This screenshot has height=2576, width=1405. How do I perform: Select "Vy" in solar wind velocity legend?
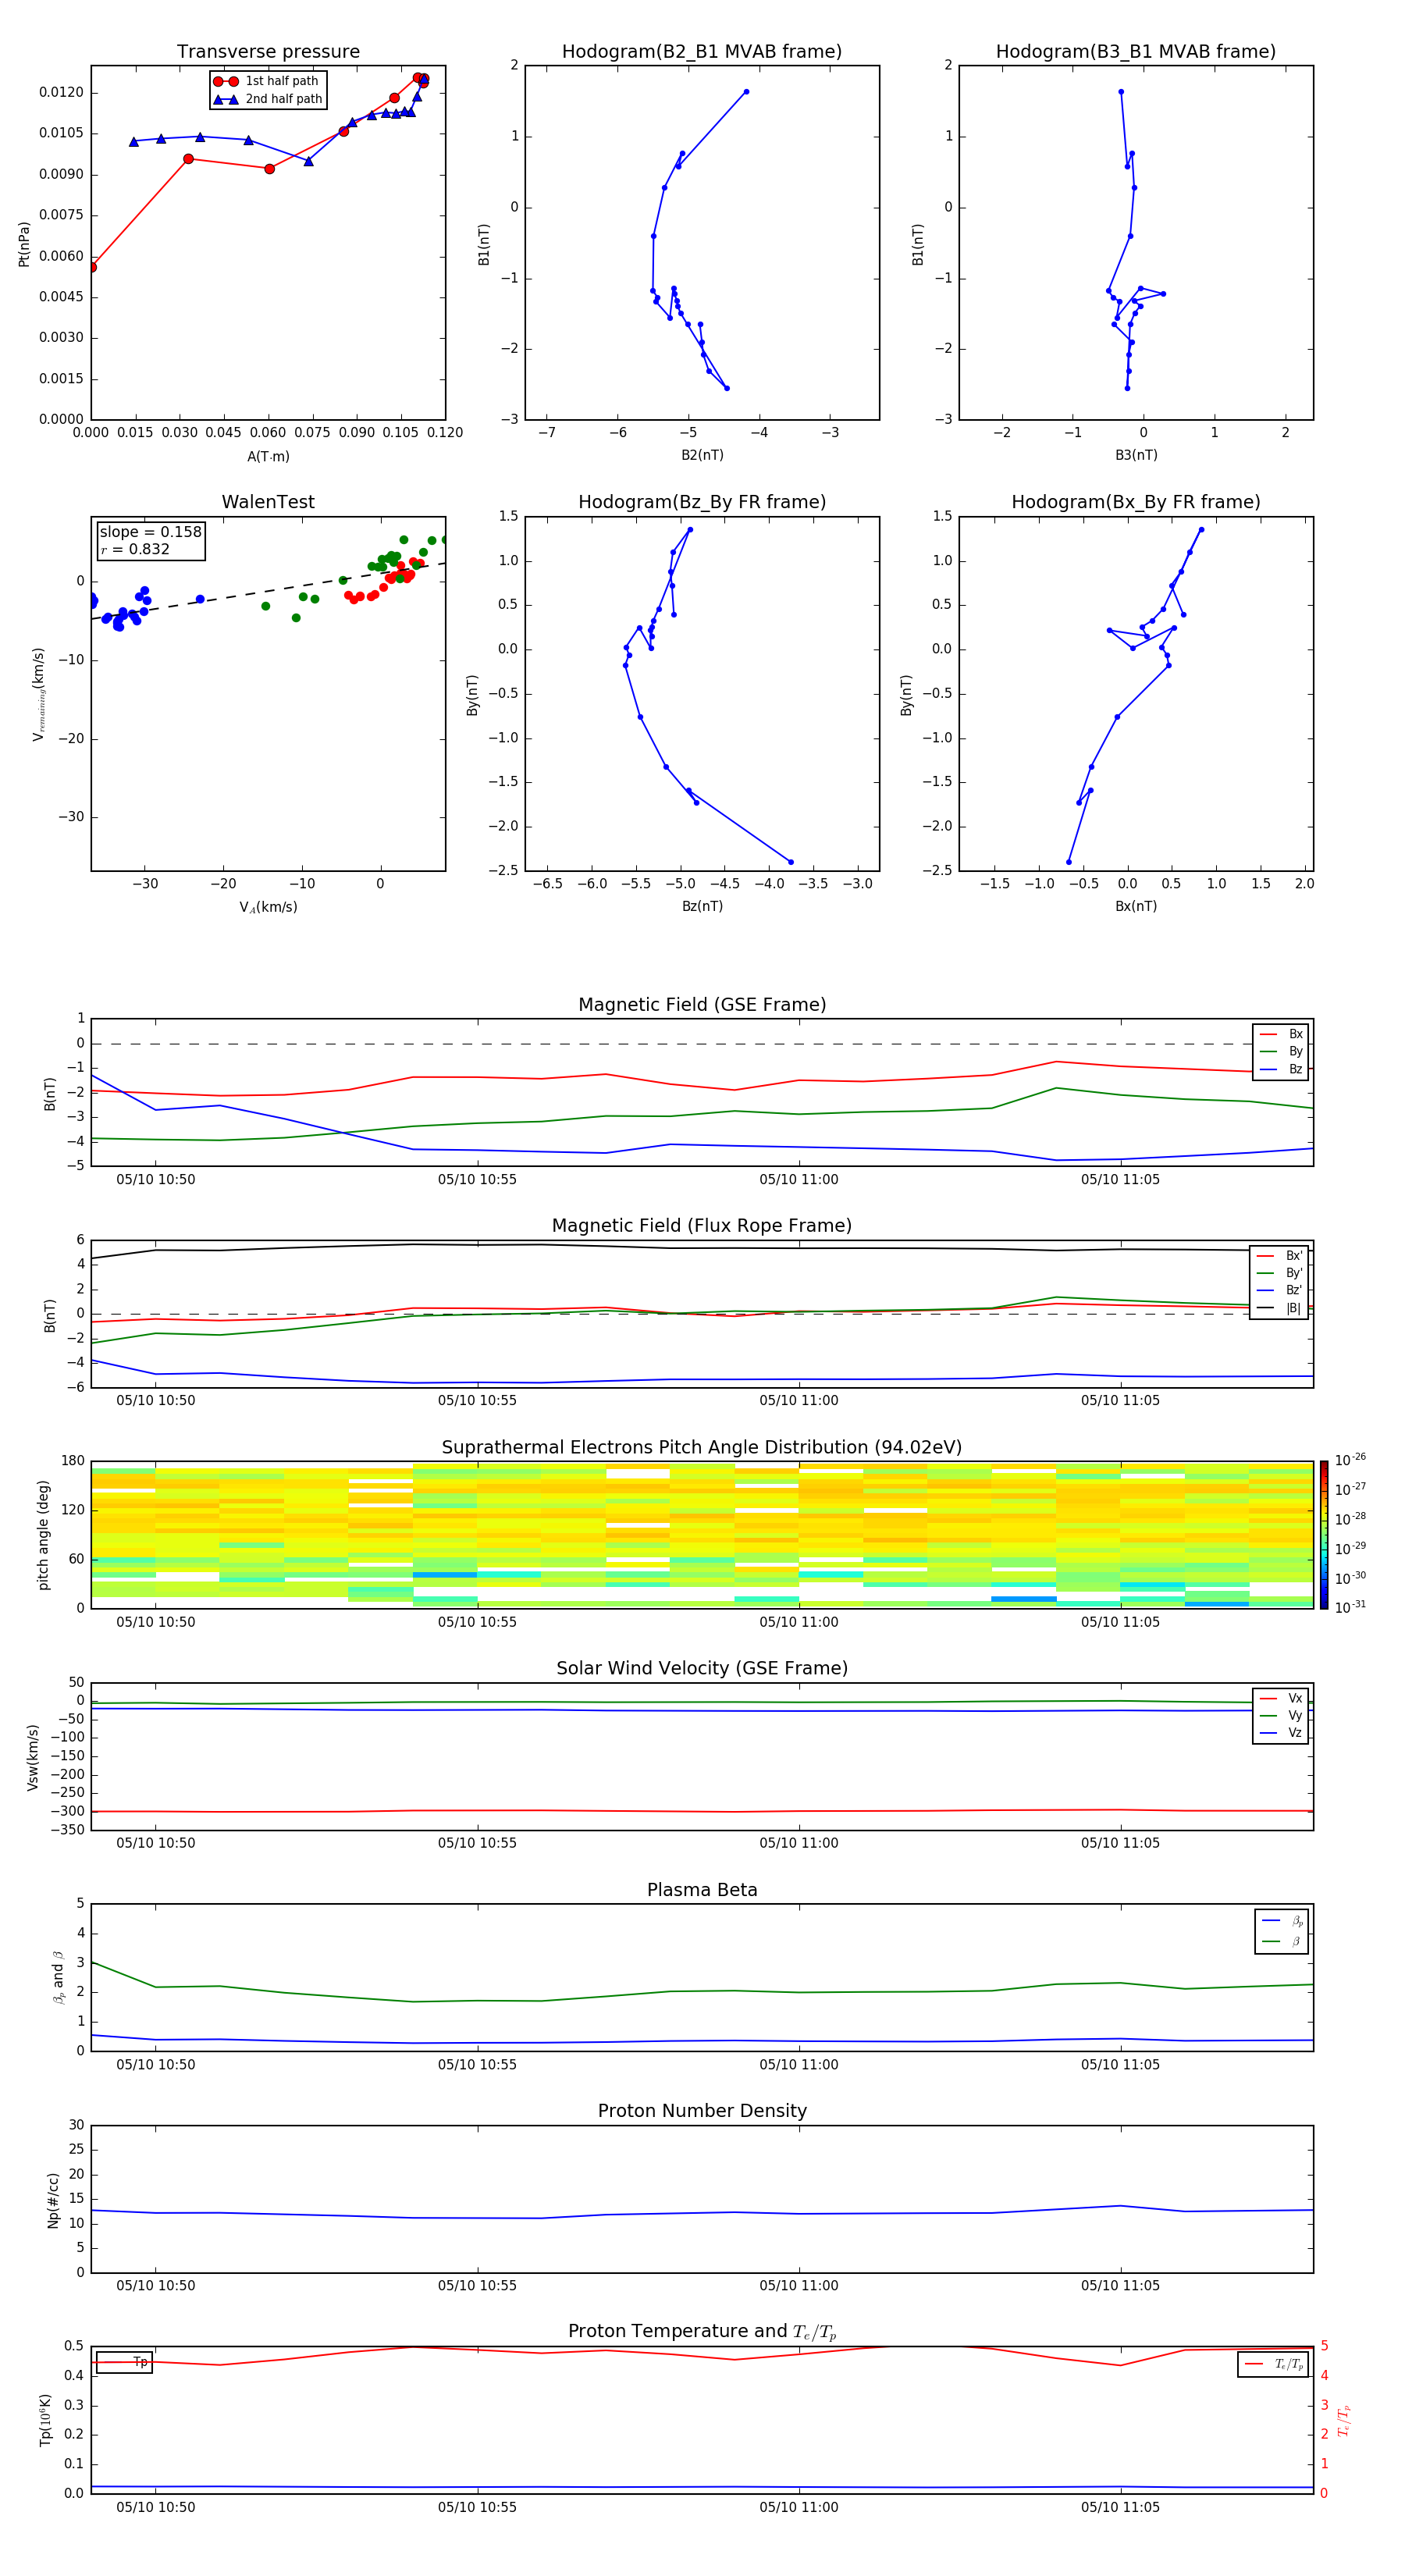(x=1281, y=1715)
